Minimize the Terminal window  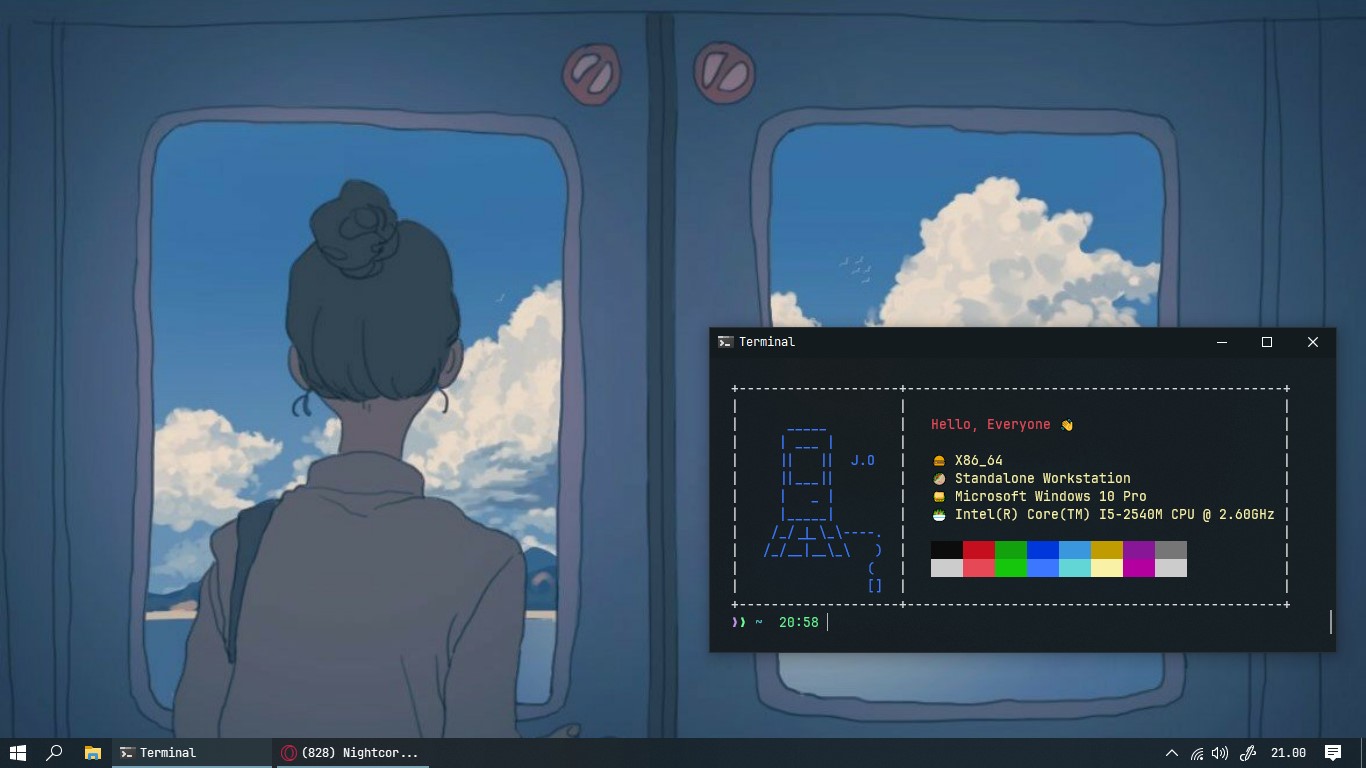pos(1222,342)
